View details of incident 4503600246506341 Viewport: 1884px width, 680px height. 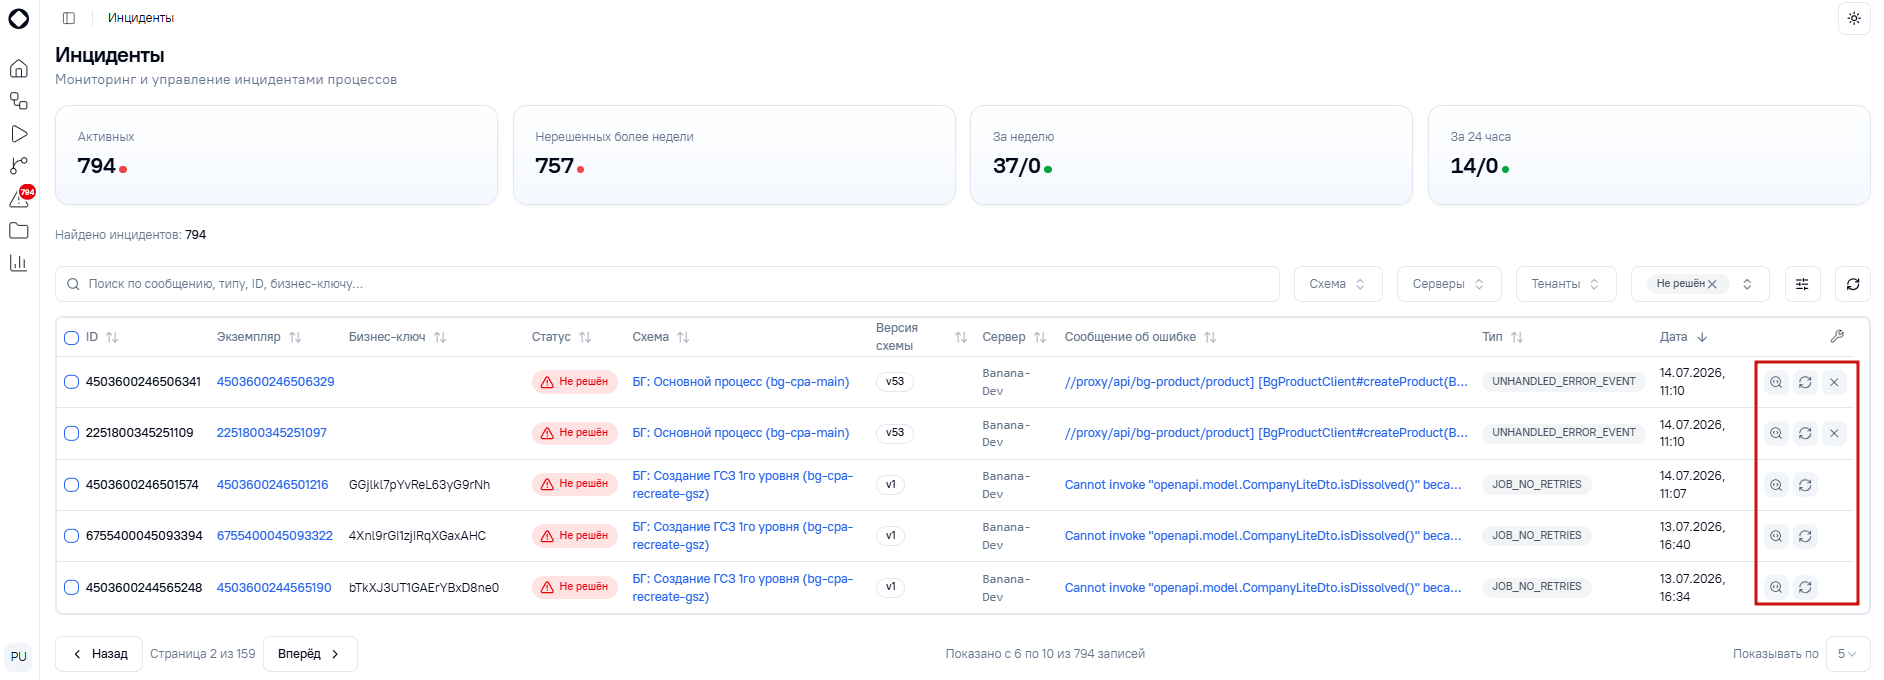click(x=1776, y=382)
